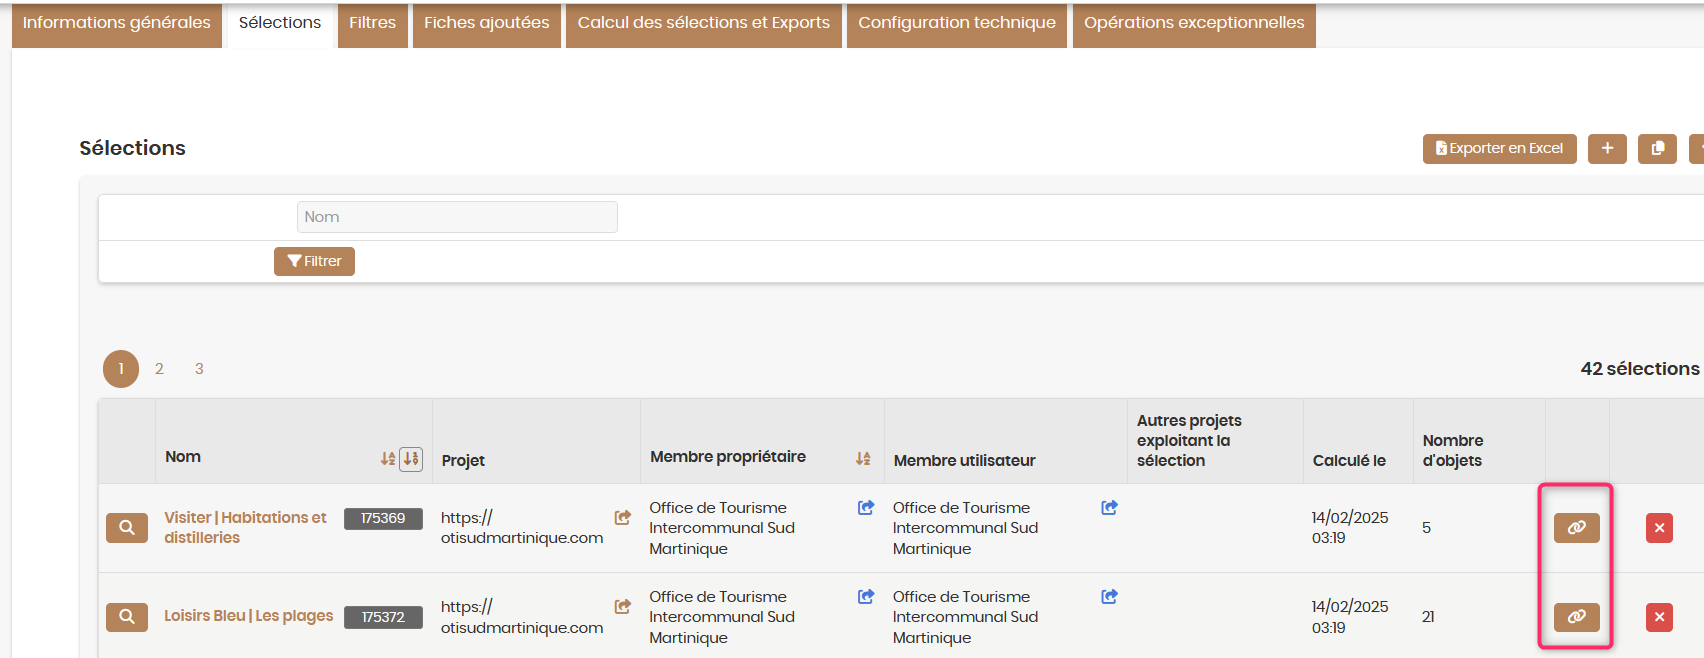The image size is (1704, 658).
Task: Open the Fiches ajoutées tab
Action: (x=487, y=23)
